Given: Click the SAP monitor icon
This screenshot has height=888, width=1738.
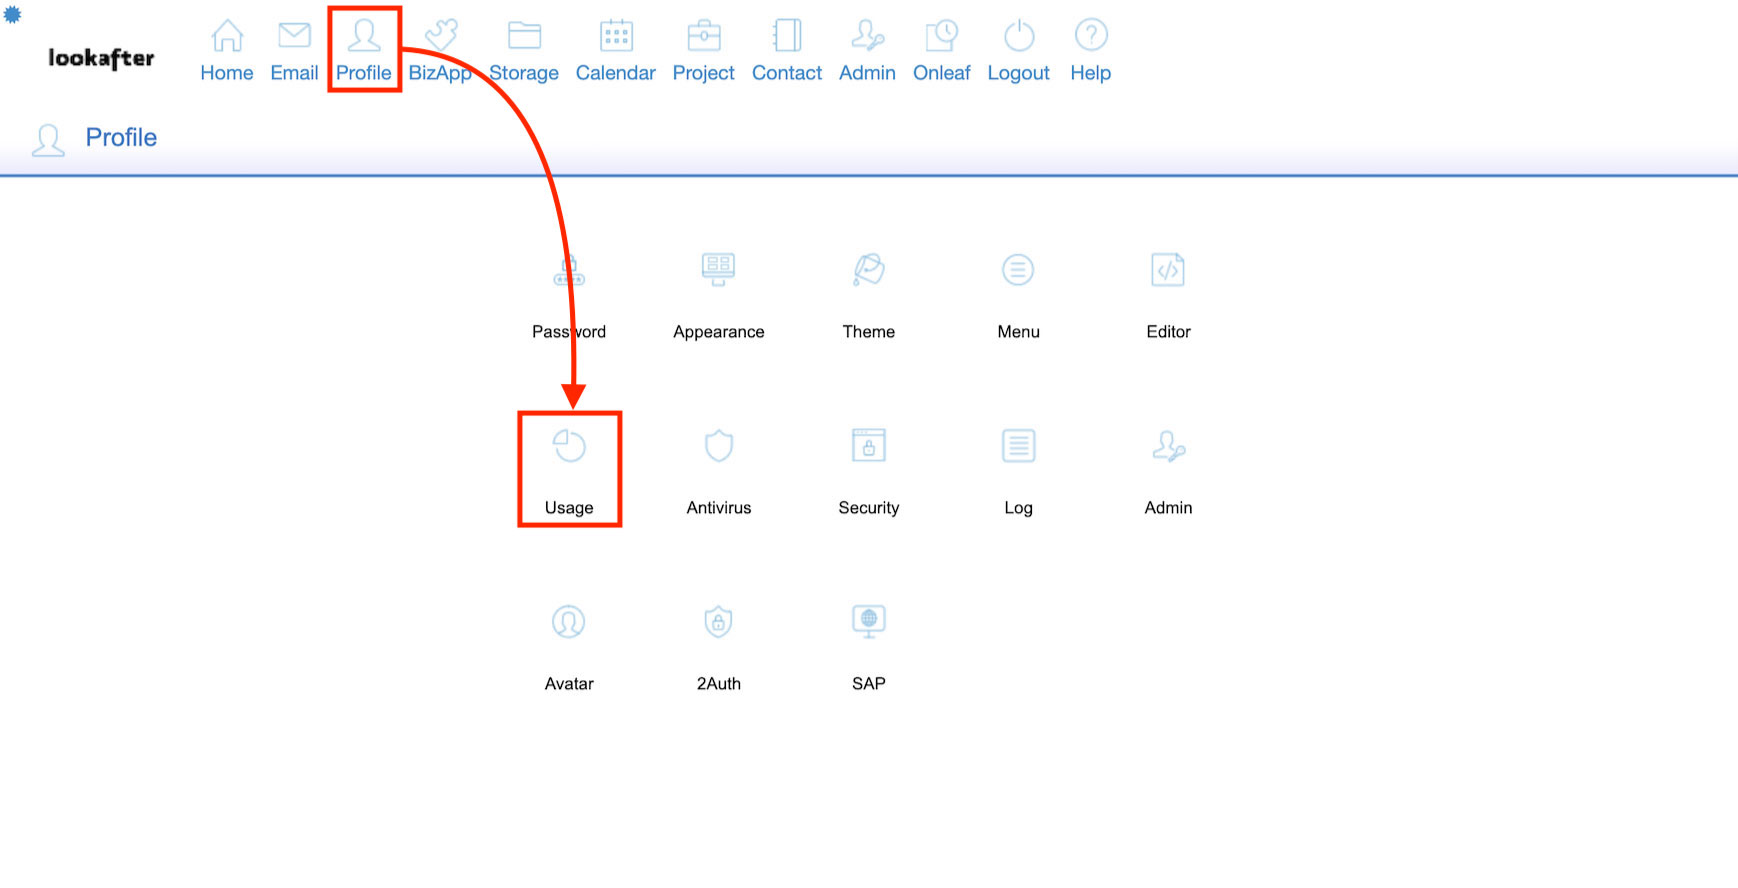Looking at the screenshot, I should tap(868, 622).
